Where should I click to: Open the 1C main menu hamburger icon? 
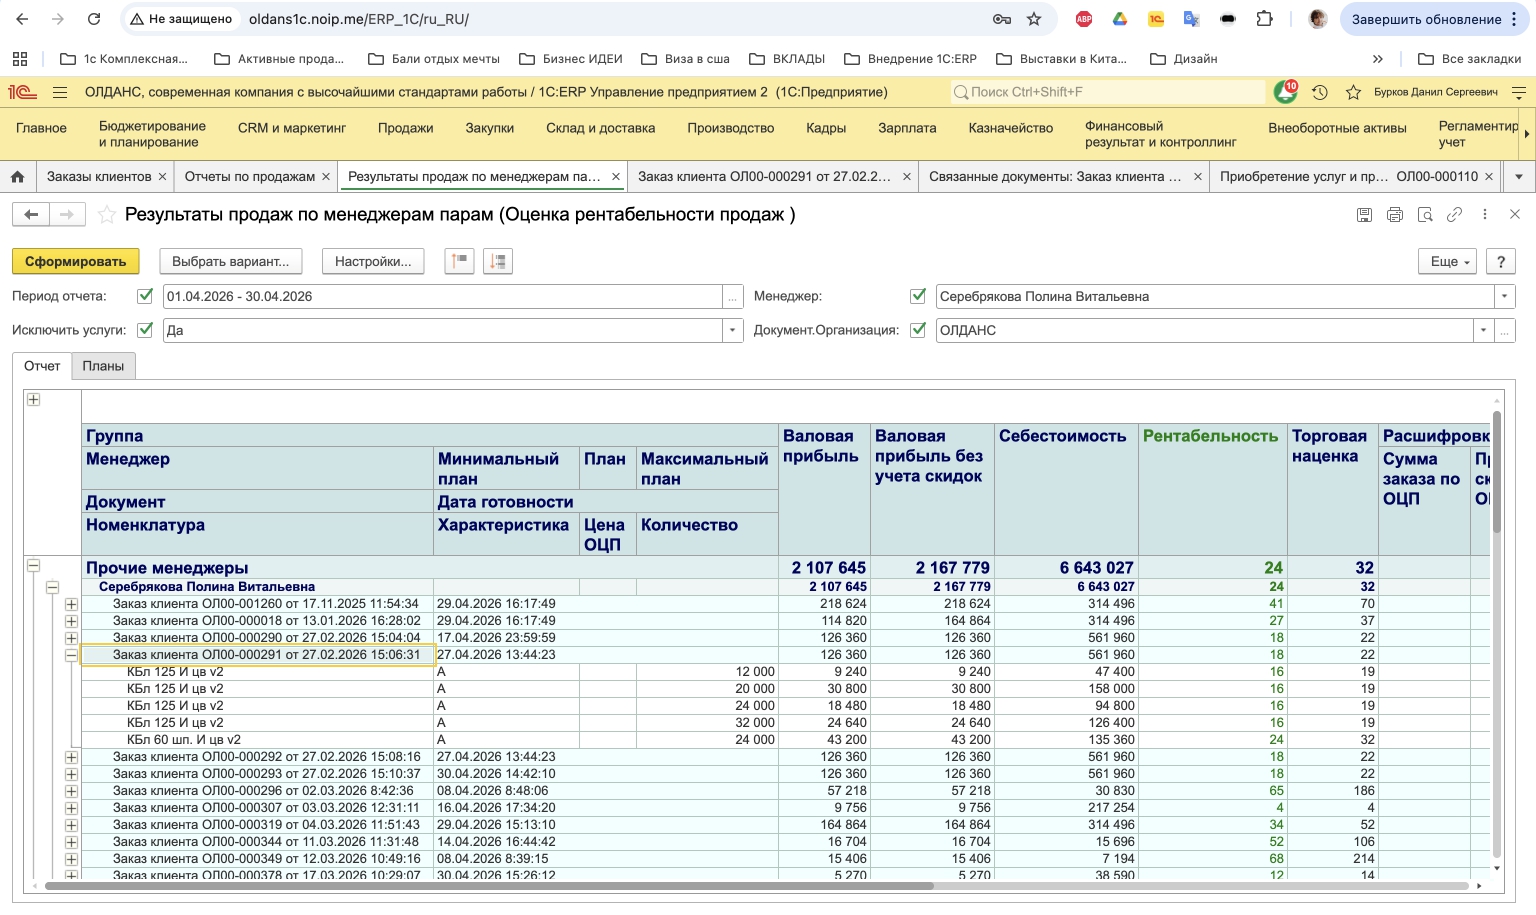click(x=60, y=92)
